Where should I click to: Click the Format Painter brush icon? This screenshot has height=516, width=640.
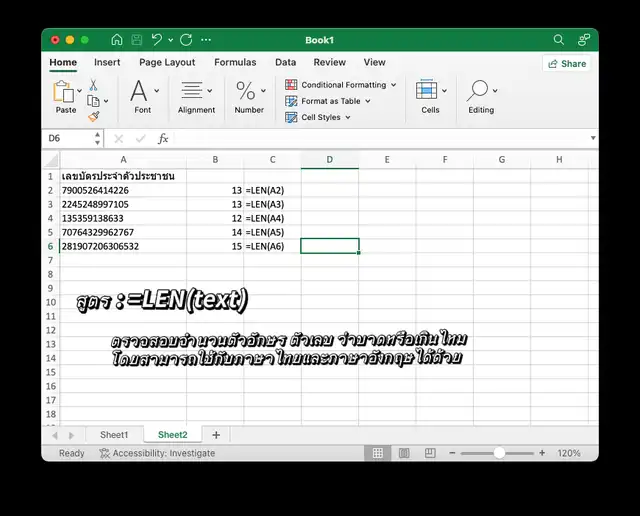click(93, 116)
